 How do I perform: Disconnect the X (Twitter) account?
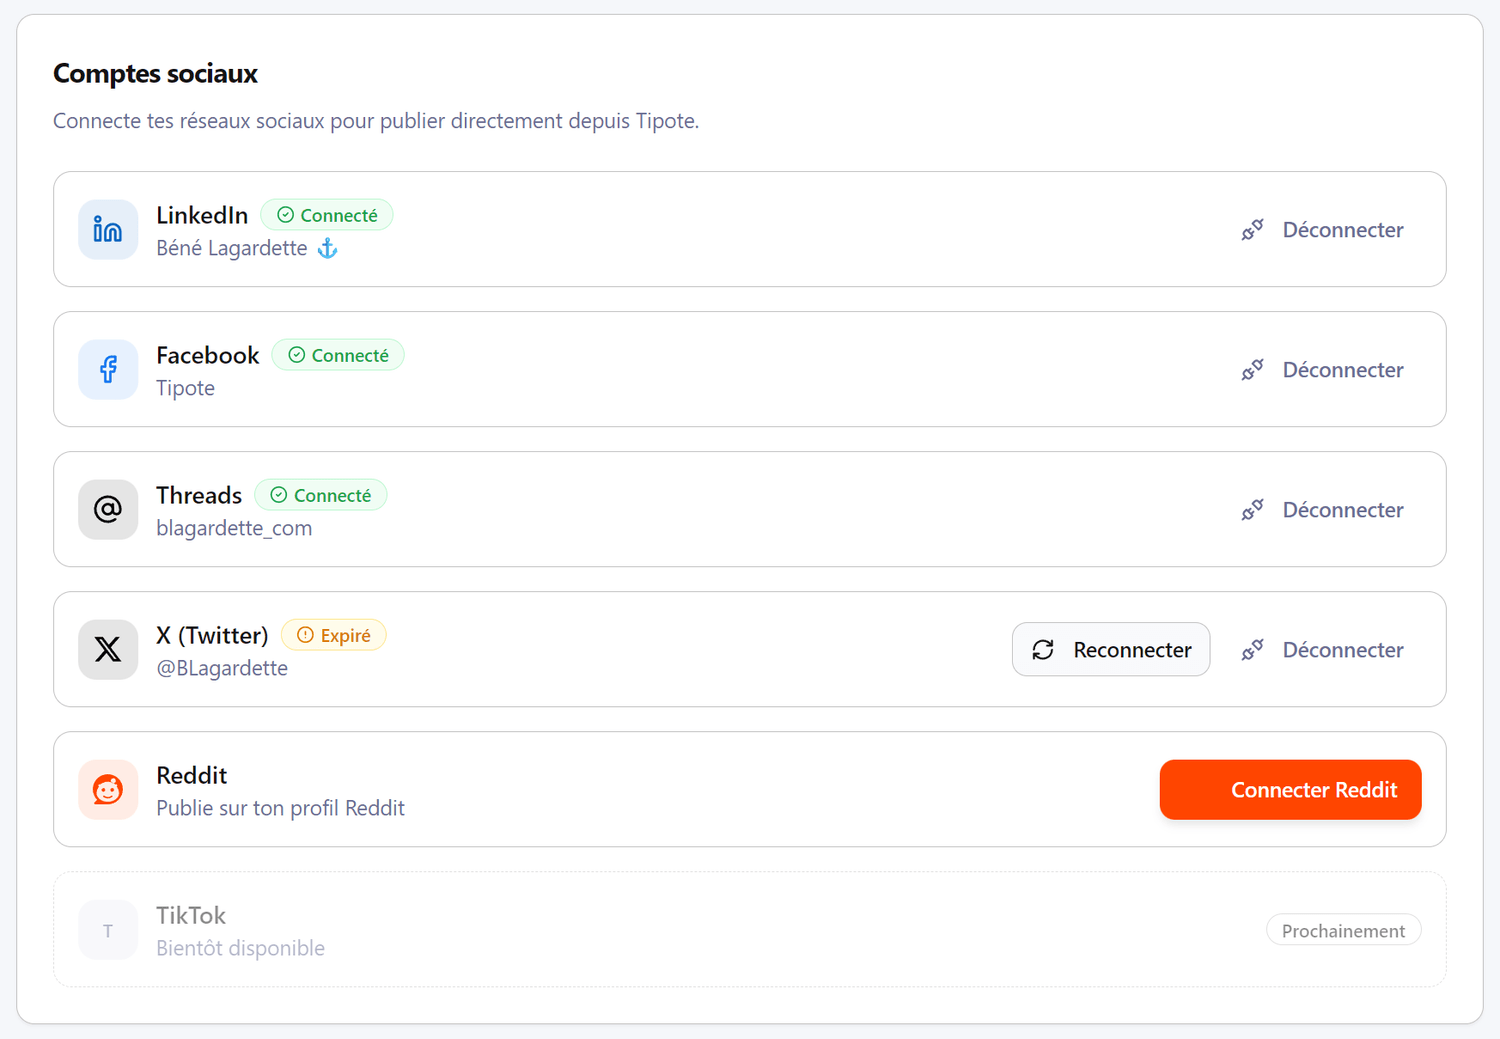(x=1322, y=650)
